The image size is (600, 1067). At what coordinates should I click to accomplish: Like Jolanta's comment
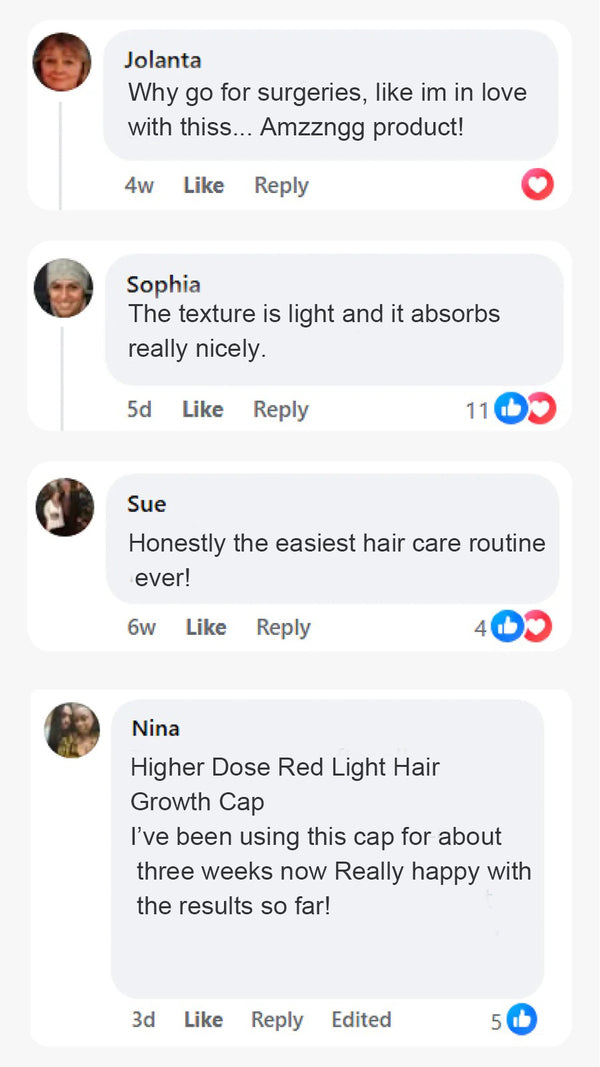pyautogui.click(x=203, y=185)
